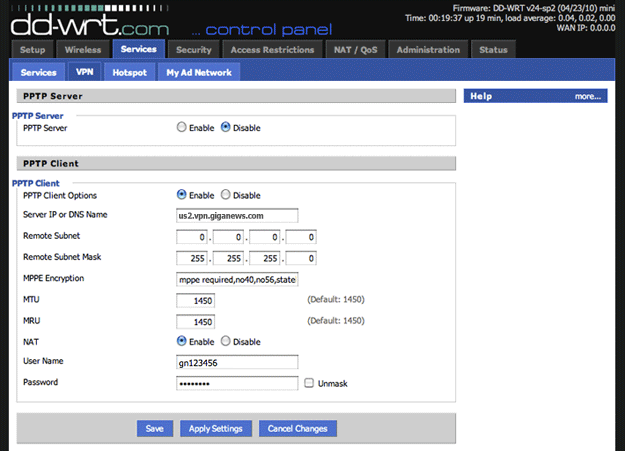The image size is (625, 451).
Task: Click the PPTP Client section header
Action: point(236,163)
